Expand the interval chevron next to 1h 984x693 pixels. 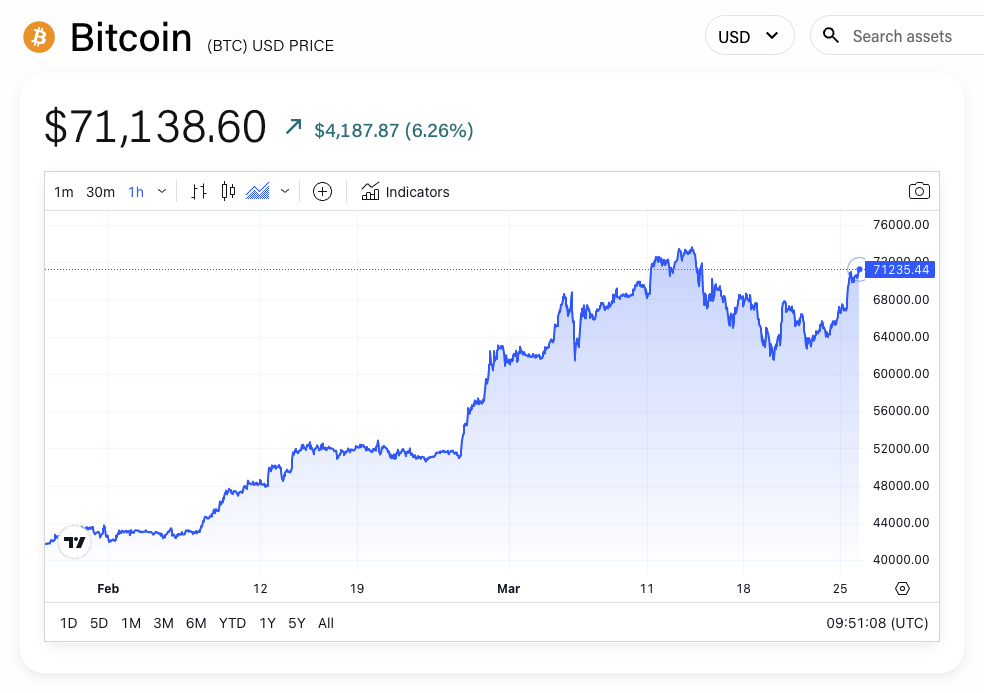161,191
